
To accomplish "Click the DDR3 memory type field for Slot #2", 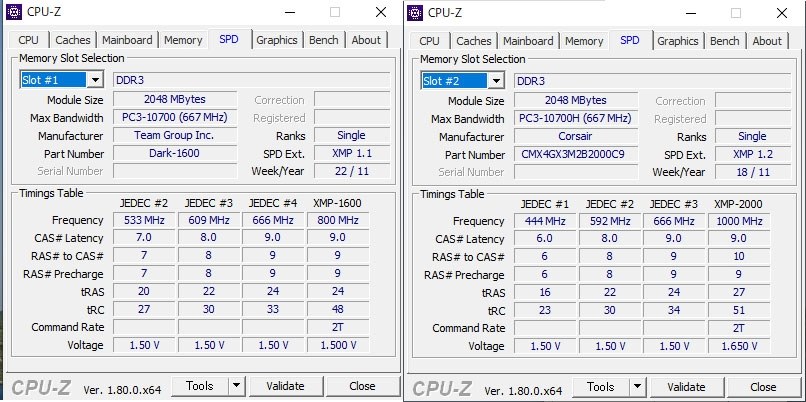I will (652, 81).
